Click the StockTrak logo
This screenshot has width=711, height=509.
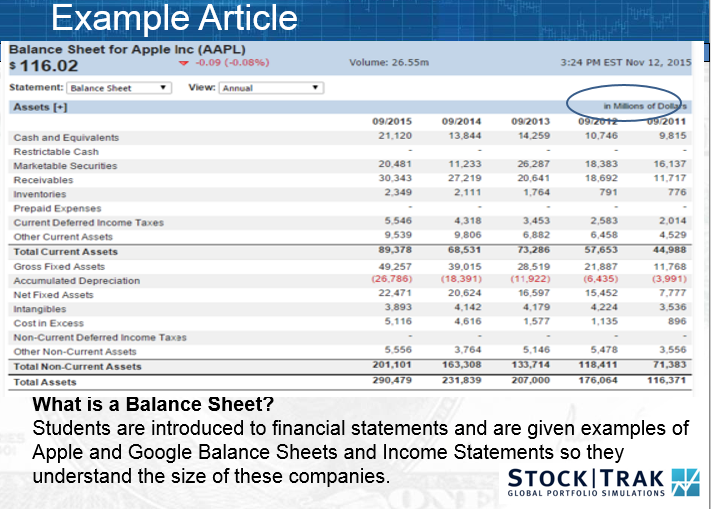[604, 483]
